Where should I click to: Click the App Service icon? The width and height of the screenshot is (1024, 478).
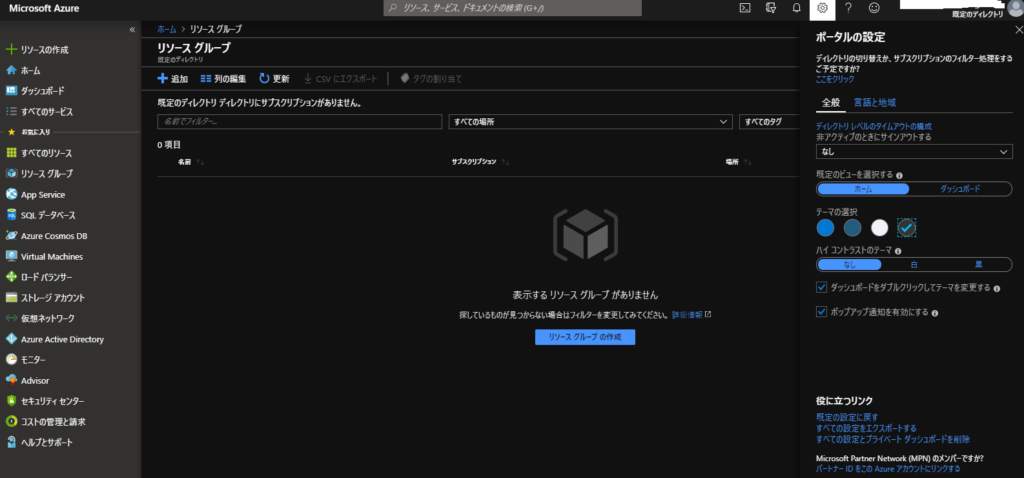[x=11, y=195]
